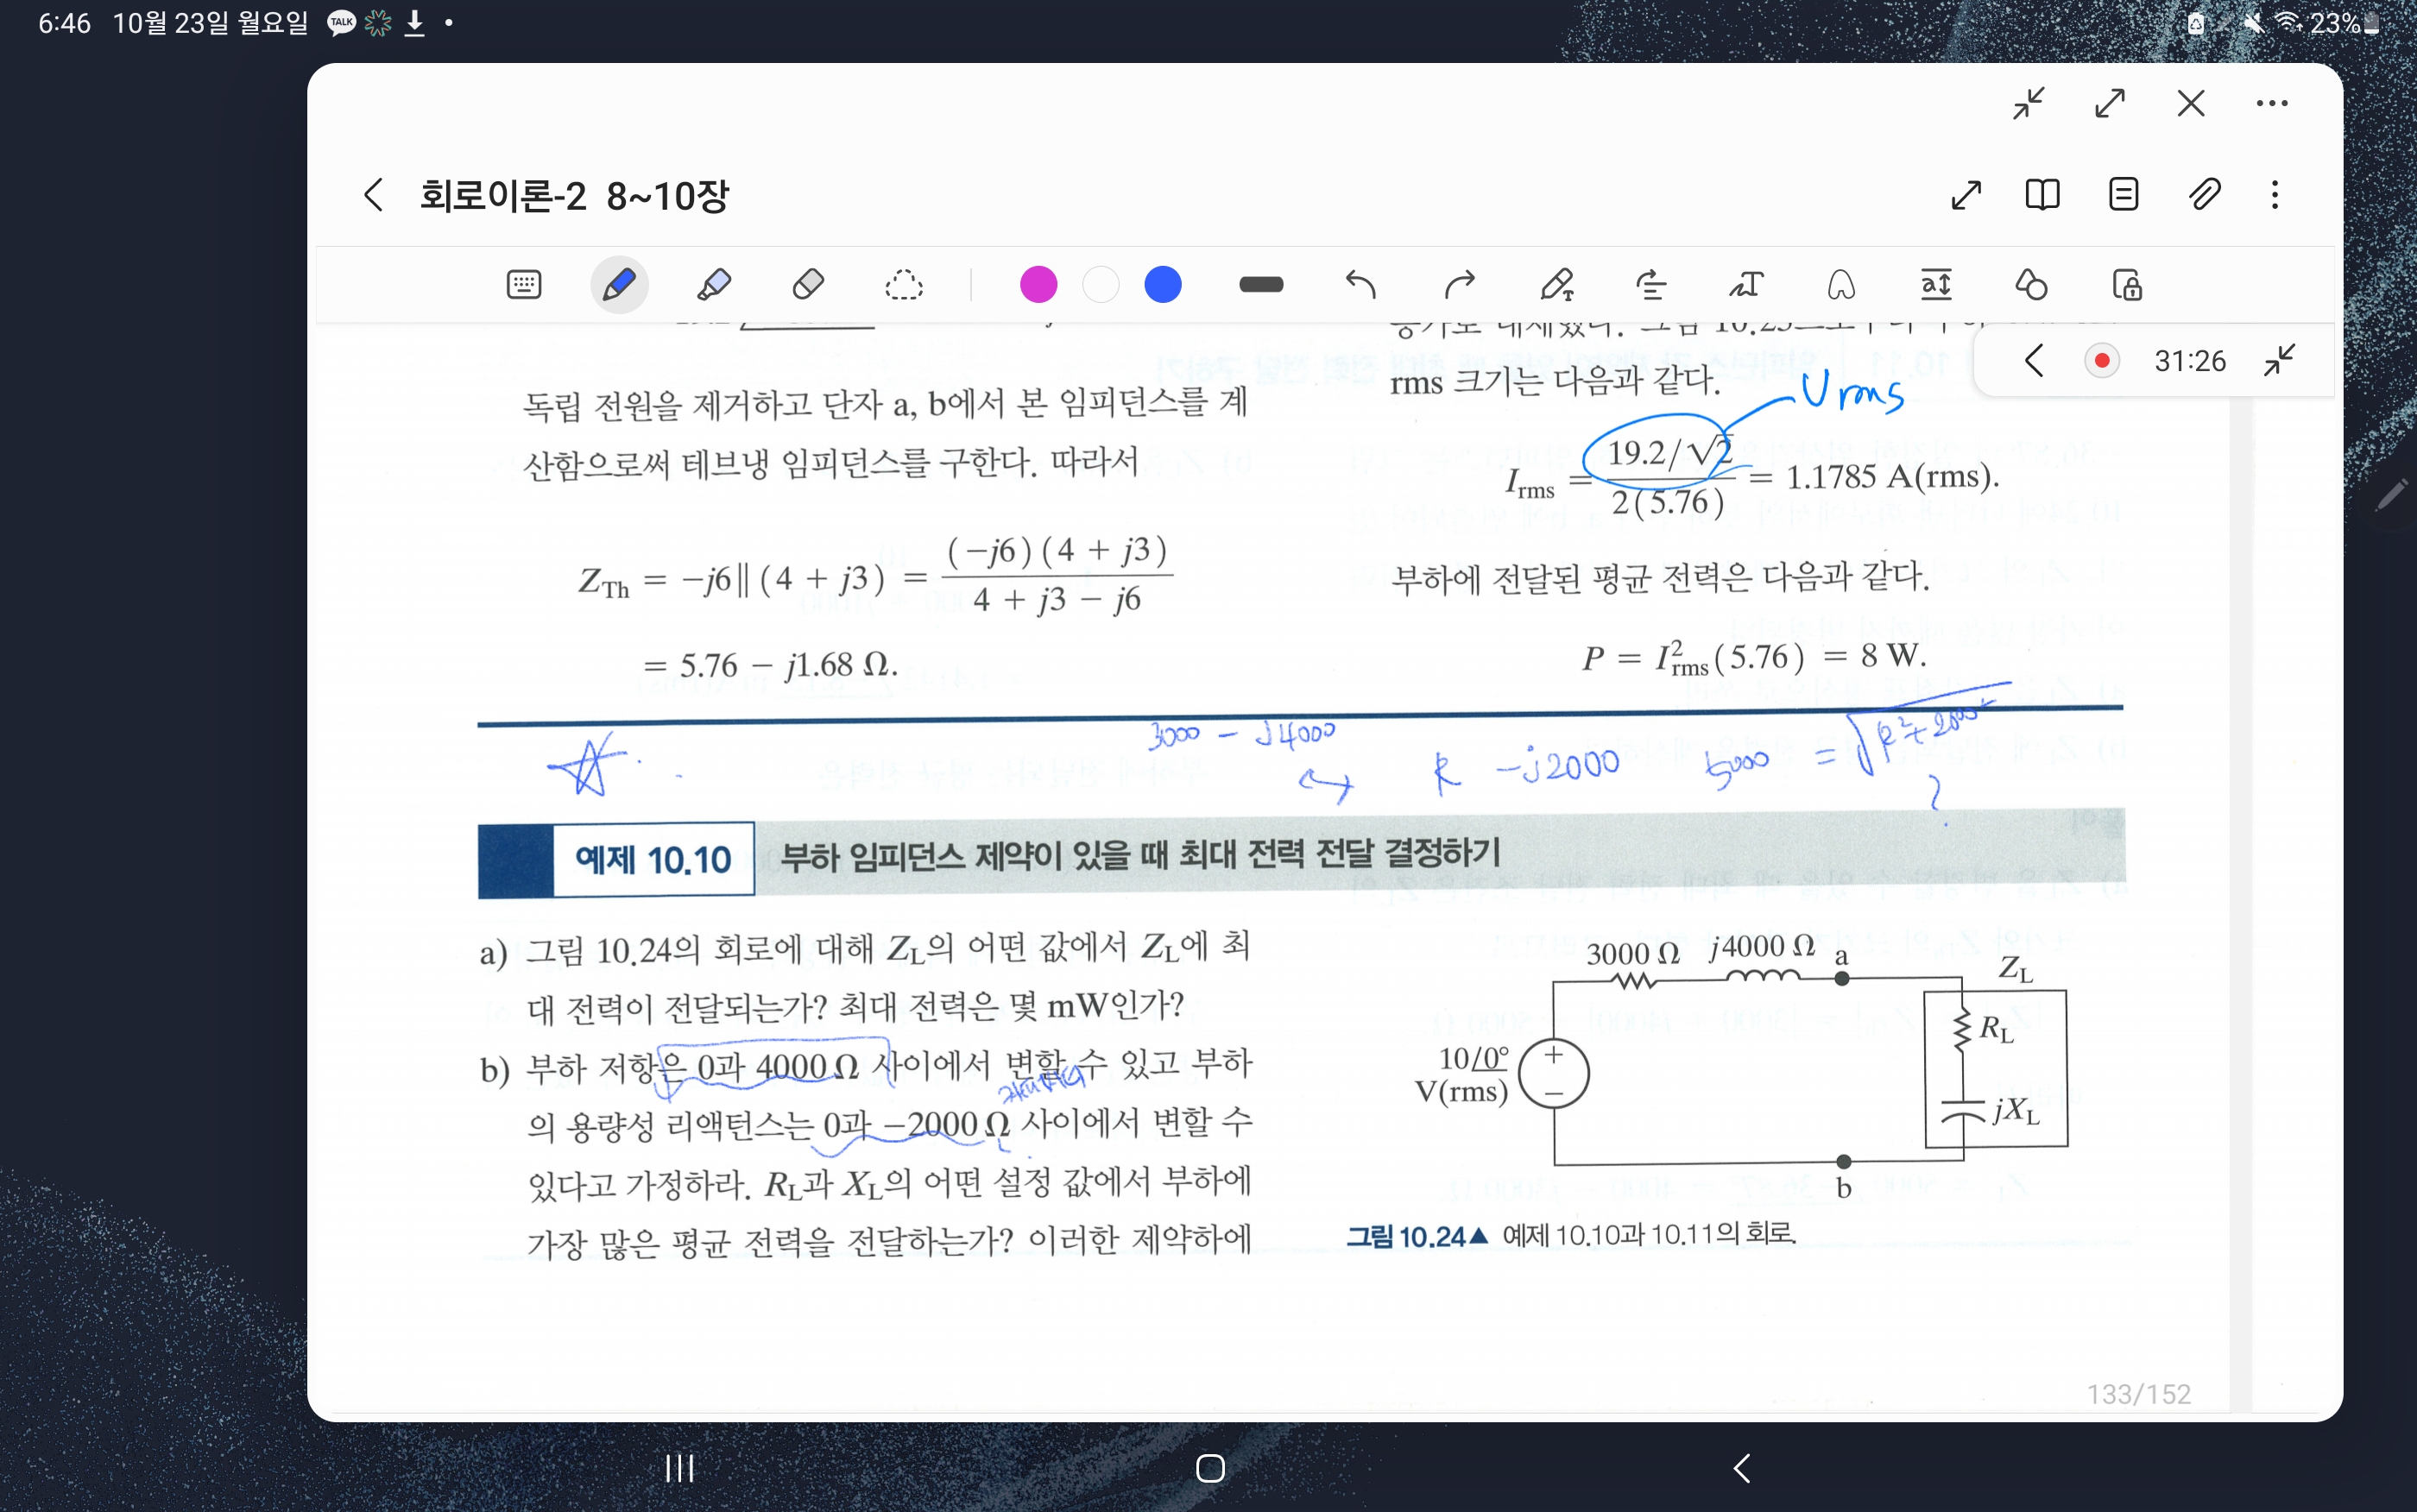Redo the last undone stroke
This screenshot has height=1512, width=2417.
[1459, 285]
